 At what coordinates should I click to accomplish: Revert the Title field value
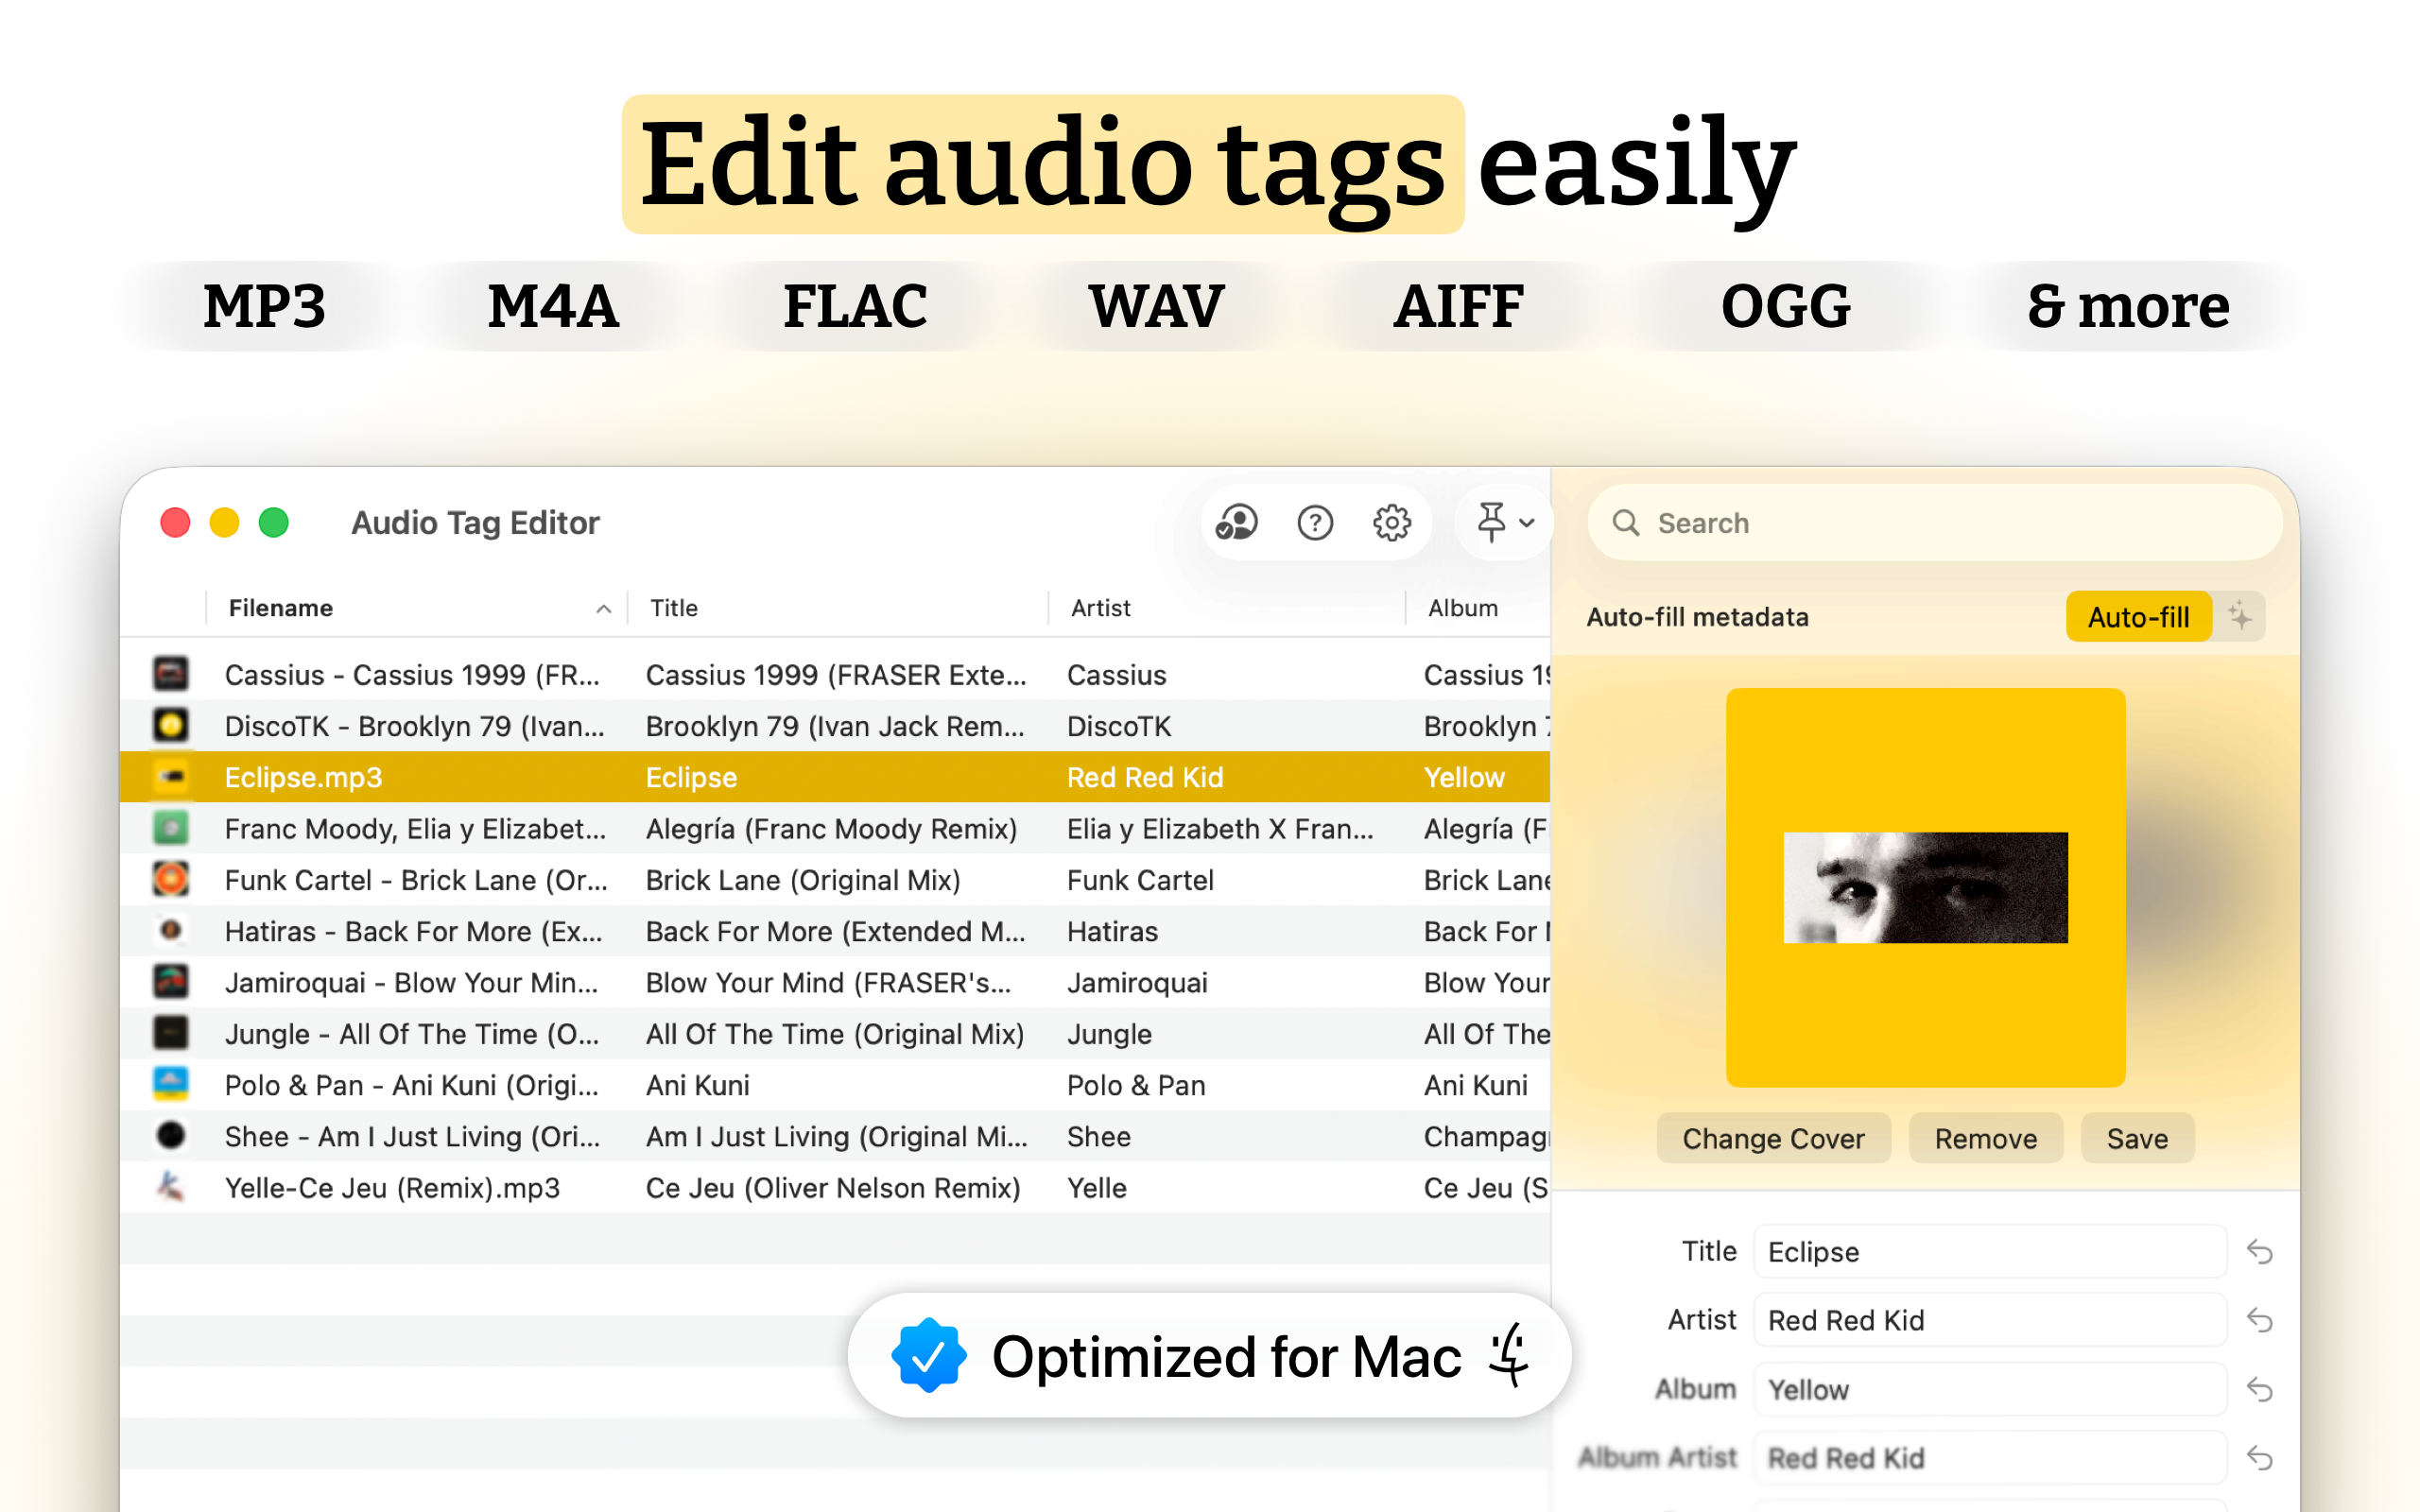(2260, 1251)
